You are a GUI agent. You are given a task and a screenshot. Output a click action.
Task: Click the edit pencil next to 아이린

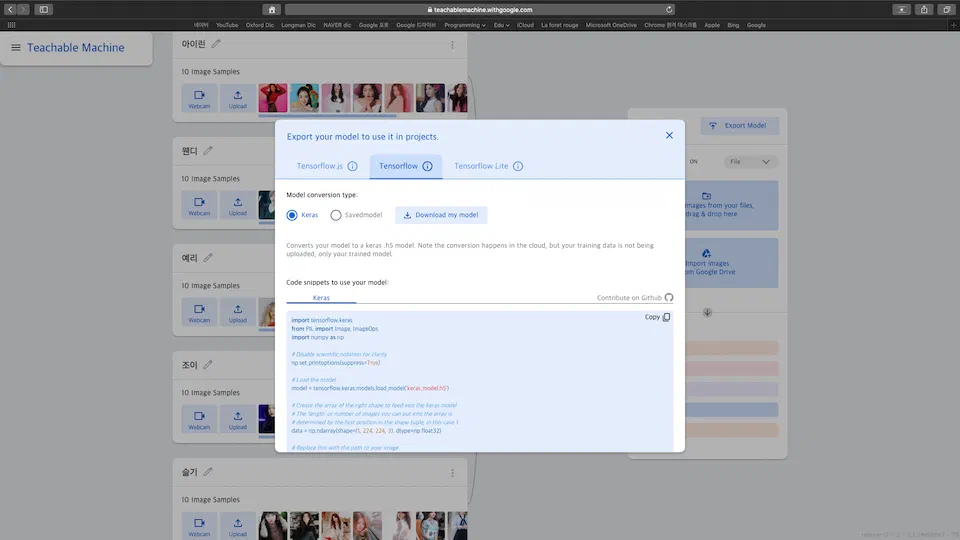[217, 44]
